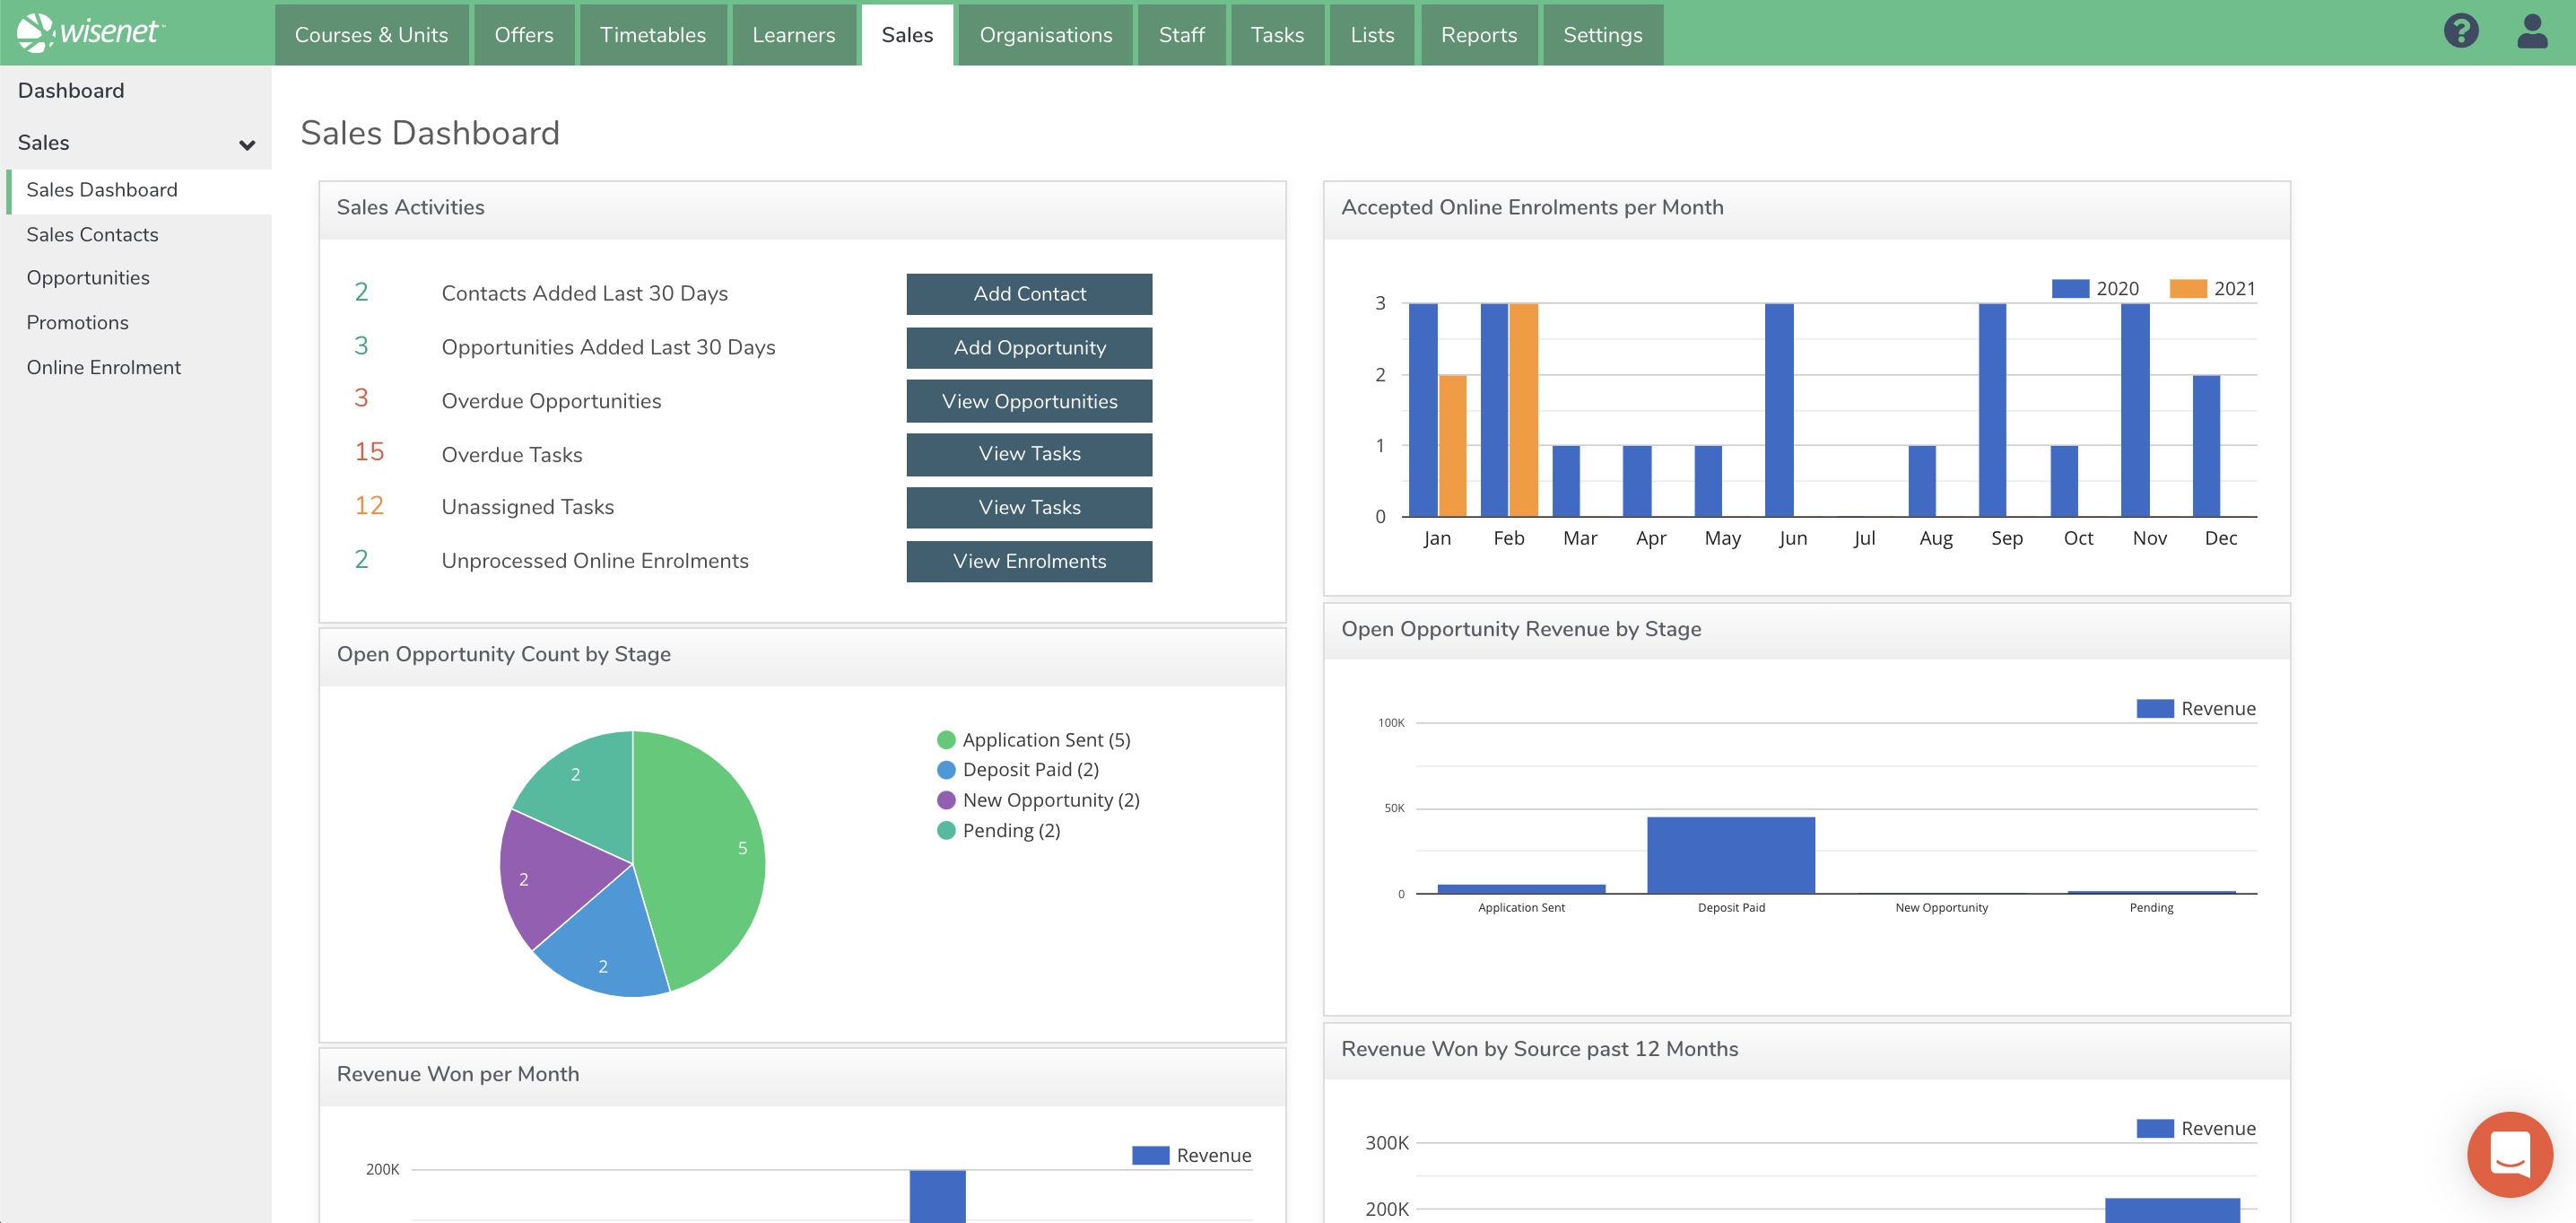Viewport: 2576px width, 1223px height.
Task: Open Promotions in the sidebar
Action: 77,322
